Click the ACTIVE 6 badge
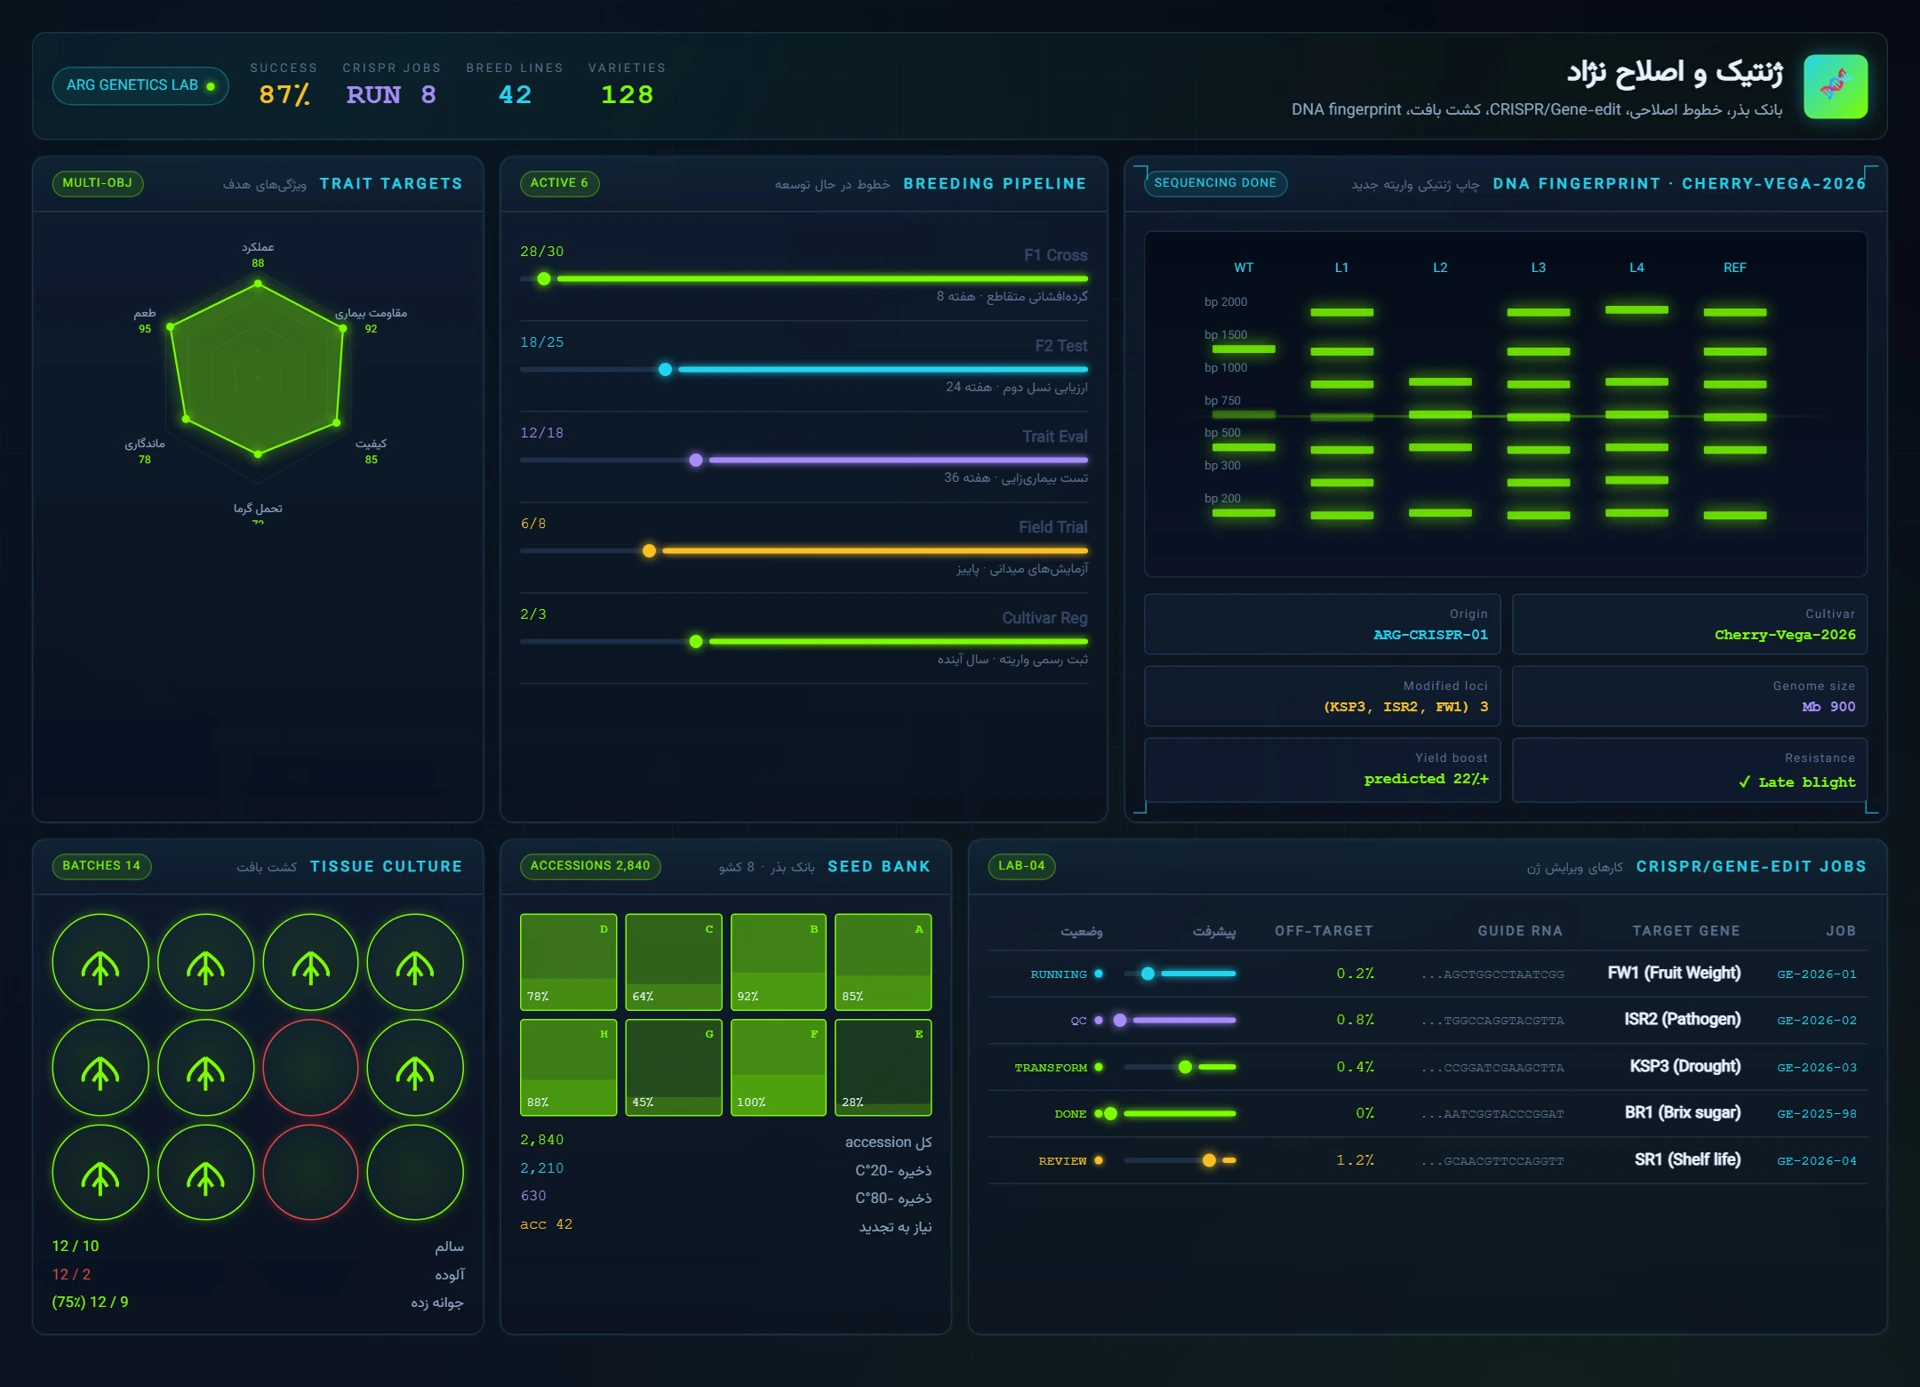 [x=559, y=183]
